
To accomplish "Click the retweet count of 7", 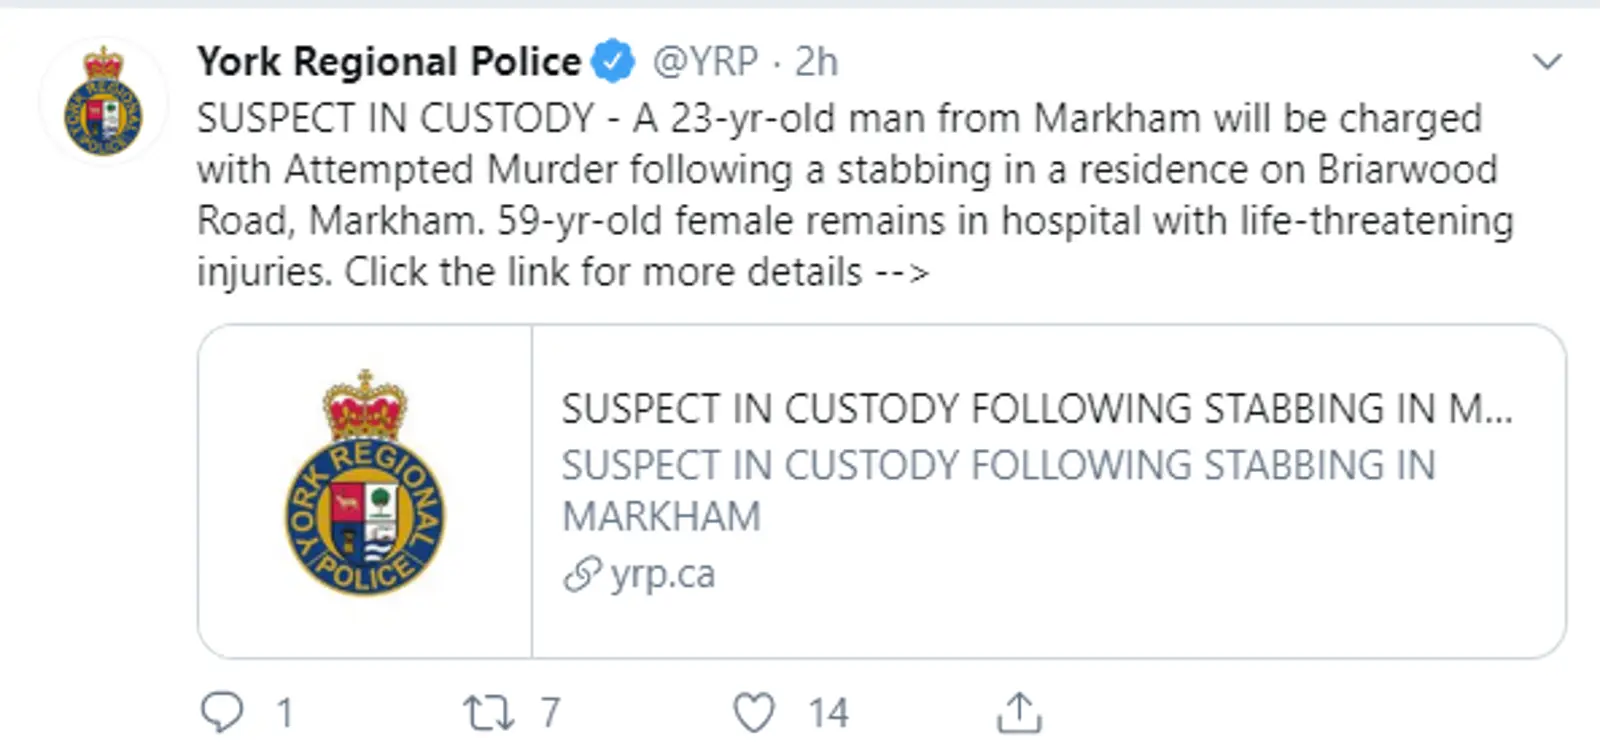I will [550, 713].
